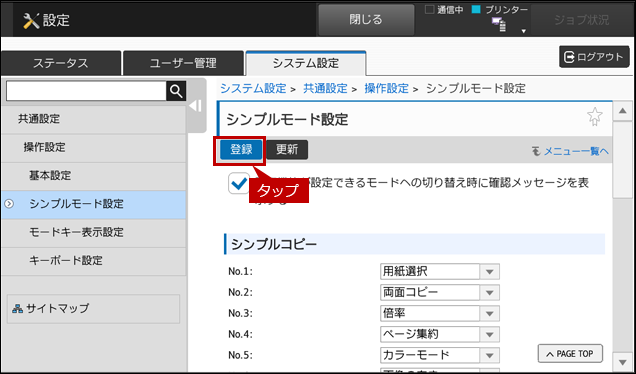636x374 pixels.
Task: Open the No.4 ページ集約 dropdown
Action: (x=440, y=334)
